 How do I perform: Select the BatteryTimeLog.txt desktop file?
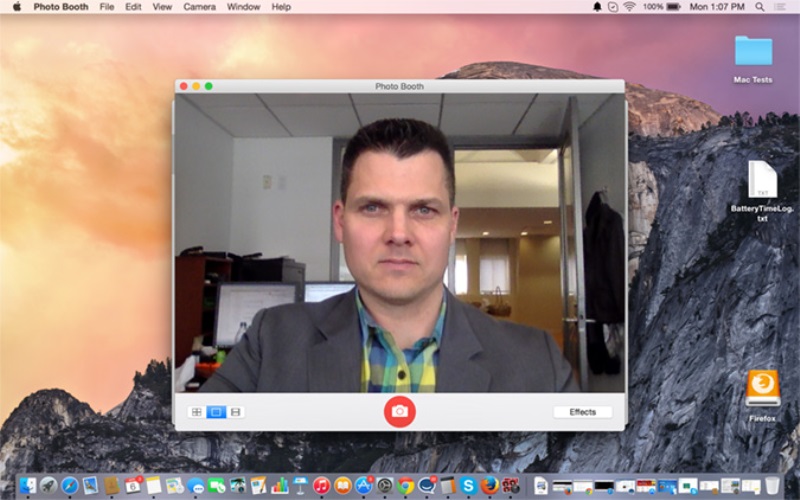coord(762,191)
